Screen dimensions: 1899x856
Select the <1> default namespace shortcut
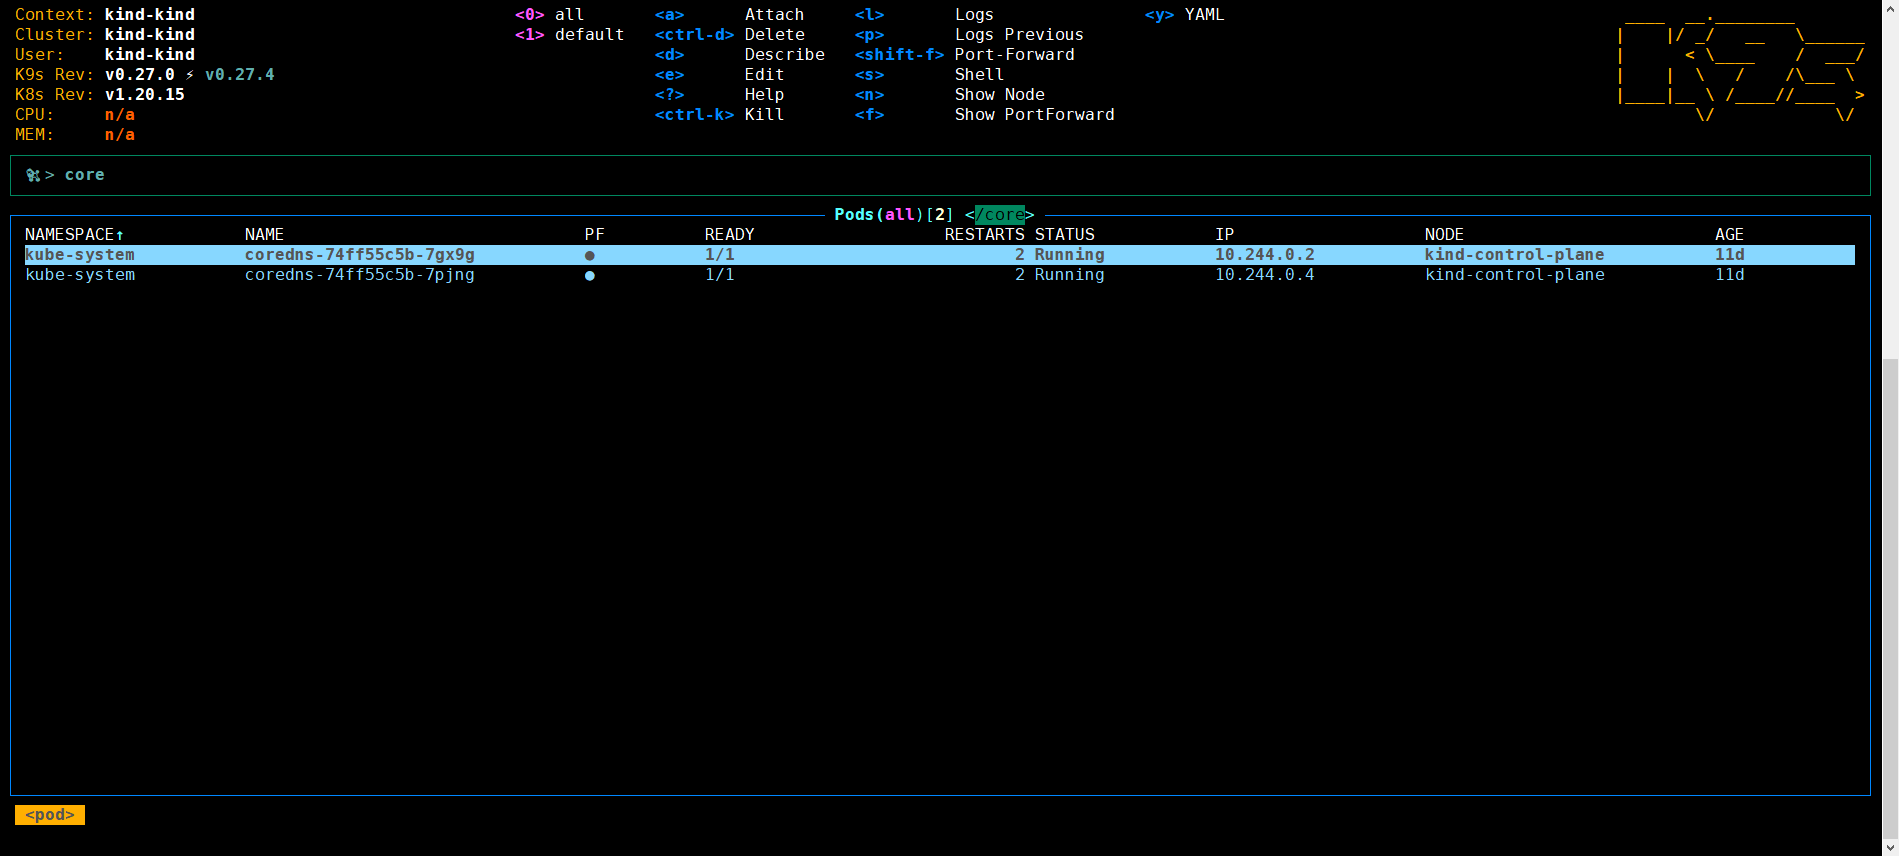(569, 35)
